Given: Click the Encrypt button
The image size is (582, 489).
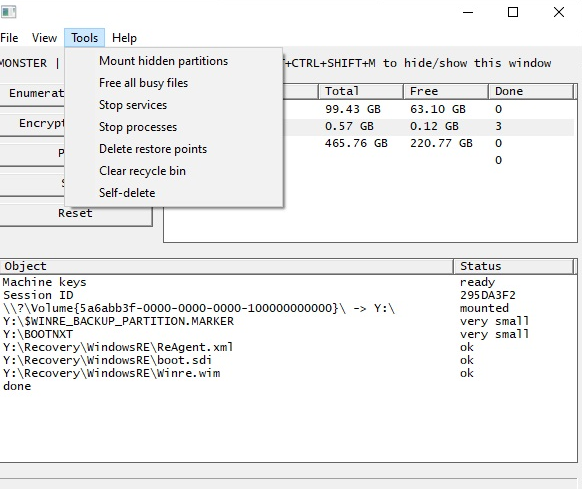Looking at the screenshot, I should [x=32, y=123].
